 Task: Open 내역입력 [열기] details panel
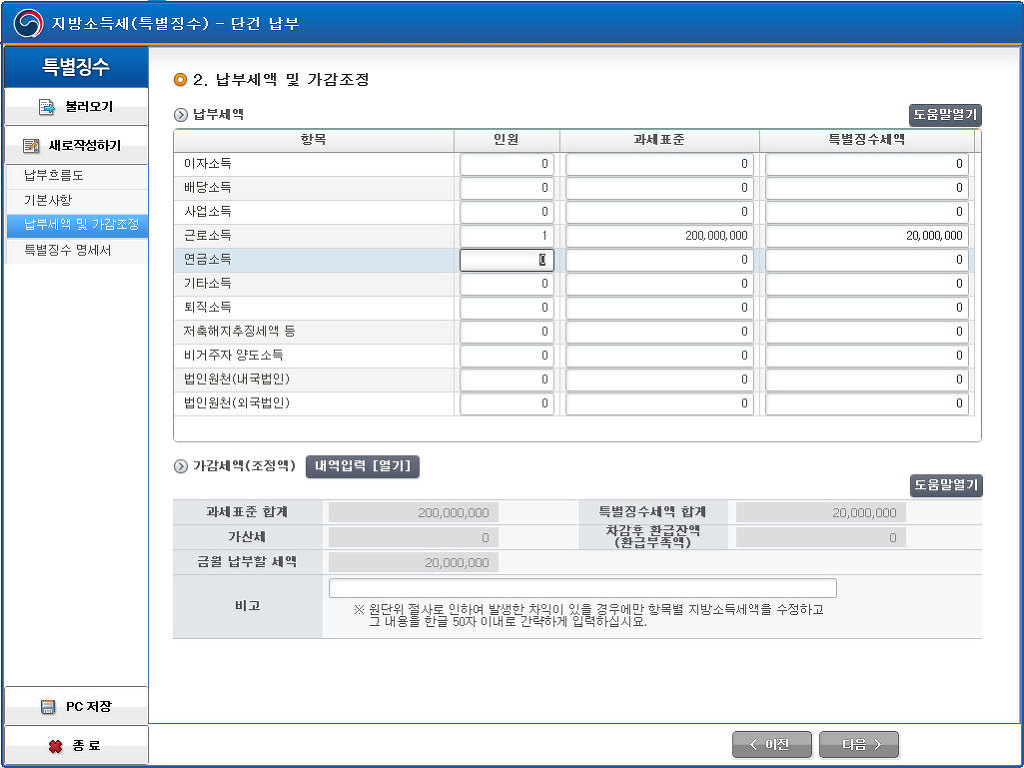click(362, 466)
